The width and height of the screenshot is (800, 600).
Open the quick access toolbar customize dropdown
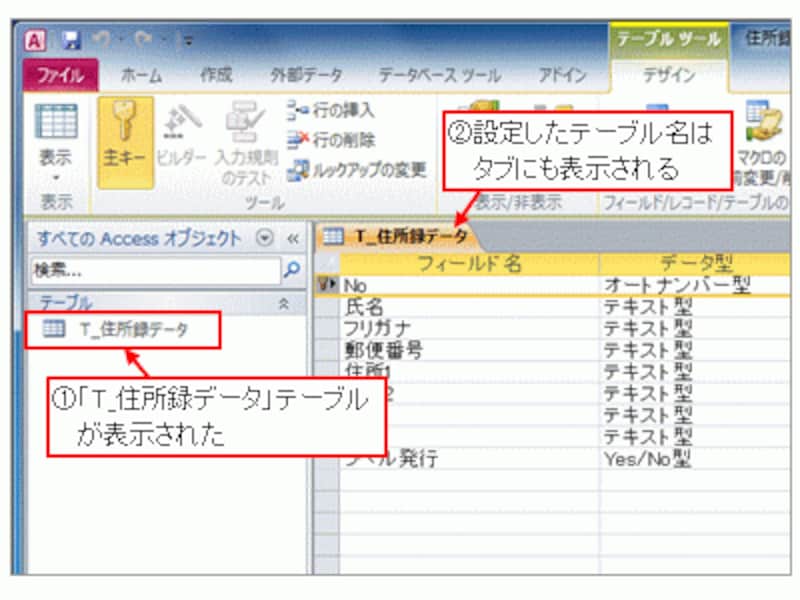[188, 41]
